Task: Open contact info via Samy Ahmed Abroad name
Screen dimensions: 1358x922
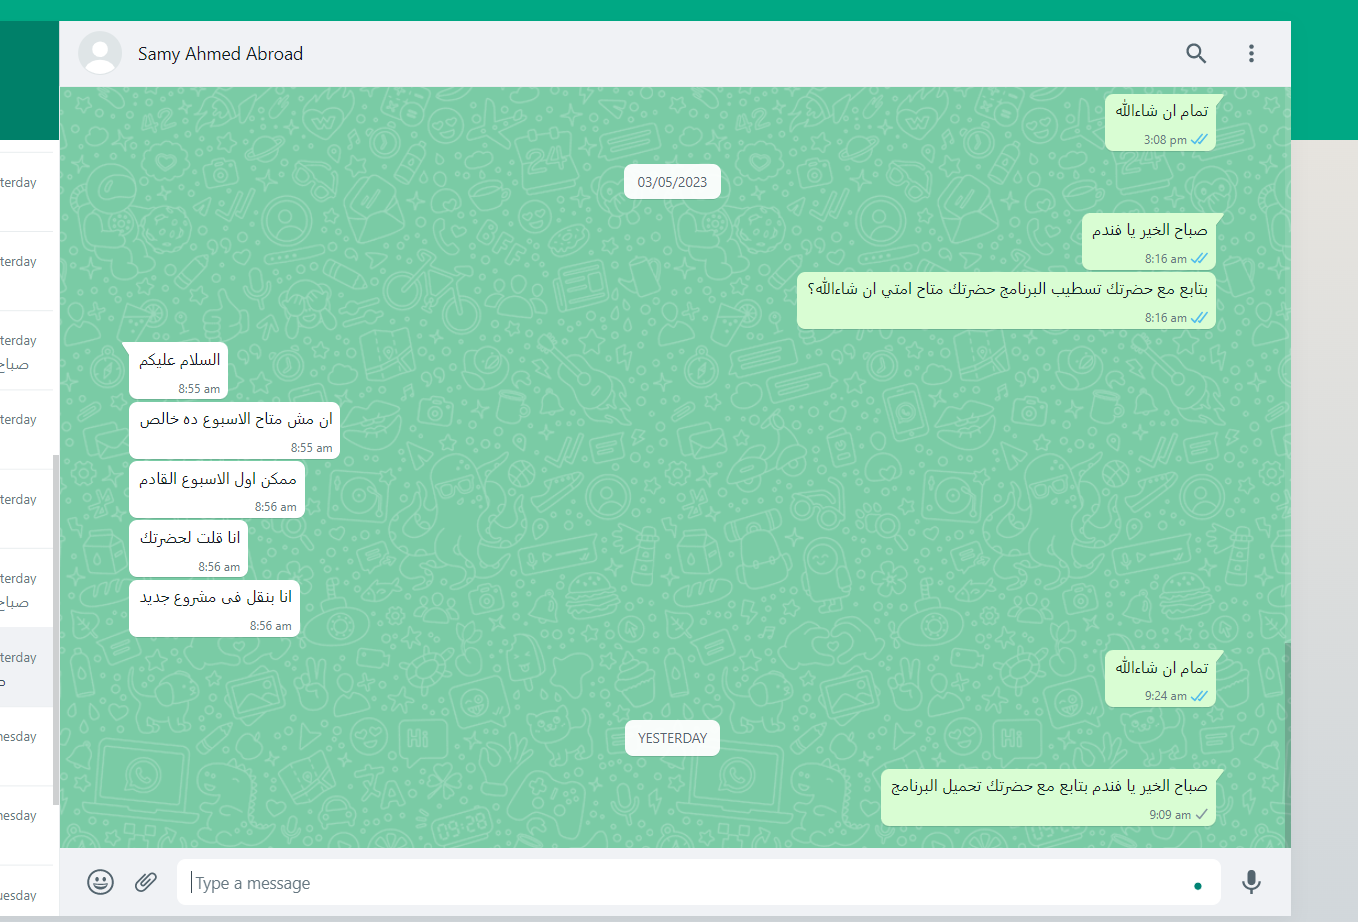Action: point(220,54)
